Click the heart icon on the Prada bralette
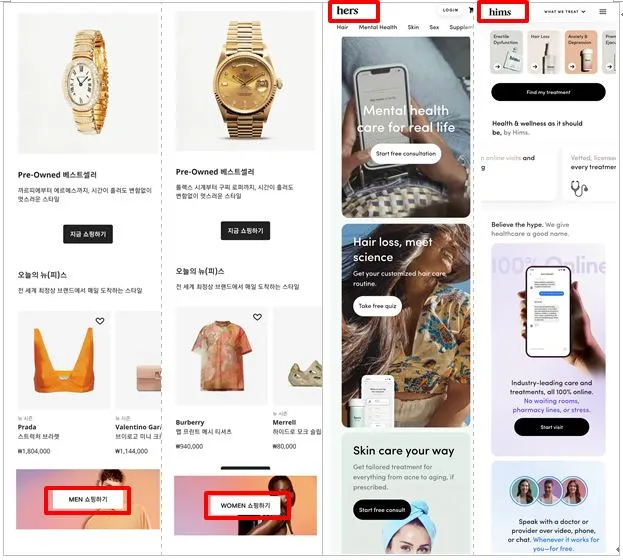This screenshot has width=623, height=560. click(100, 321)
